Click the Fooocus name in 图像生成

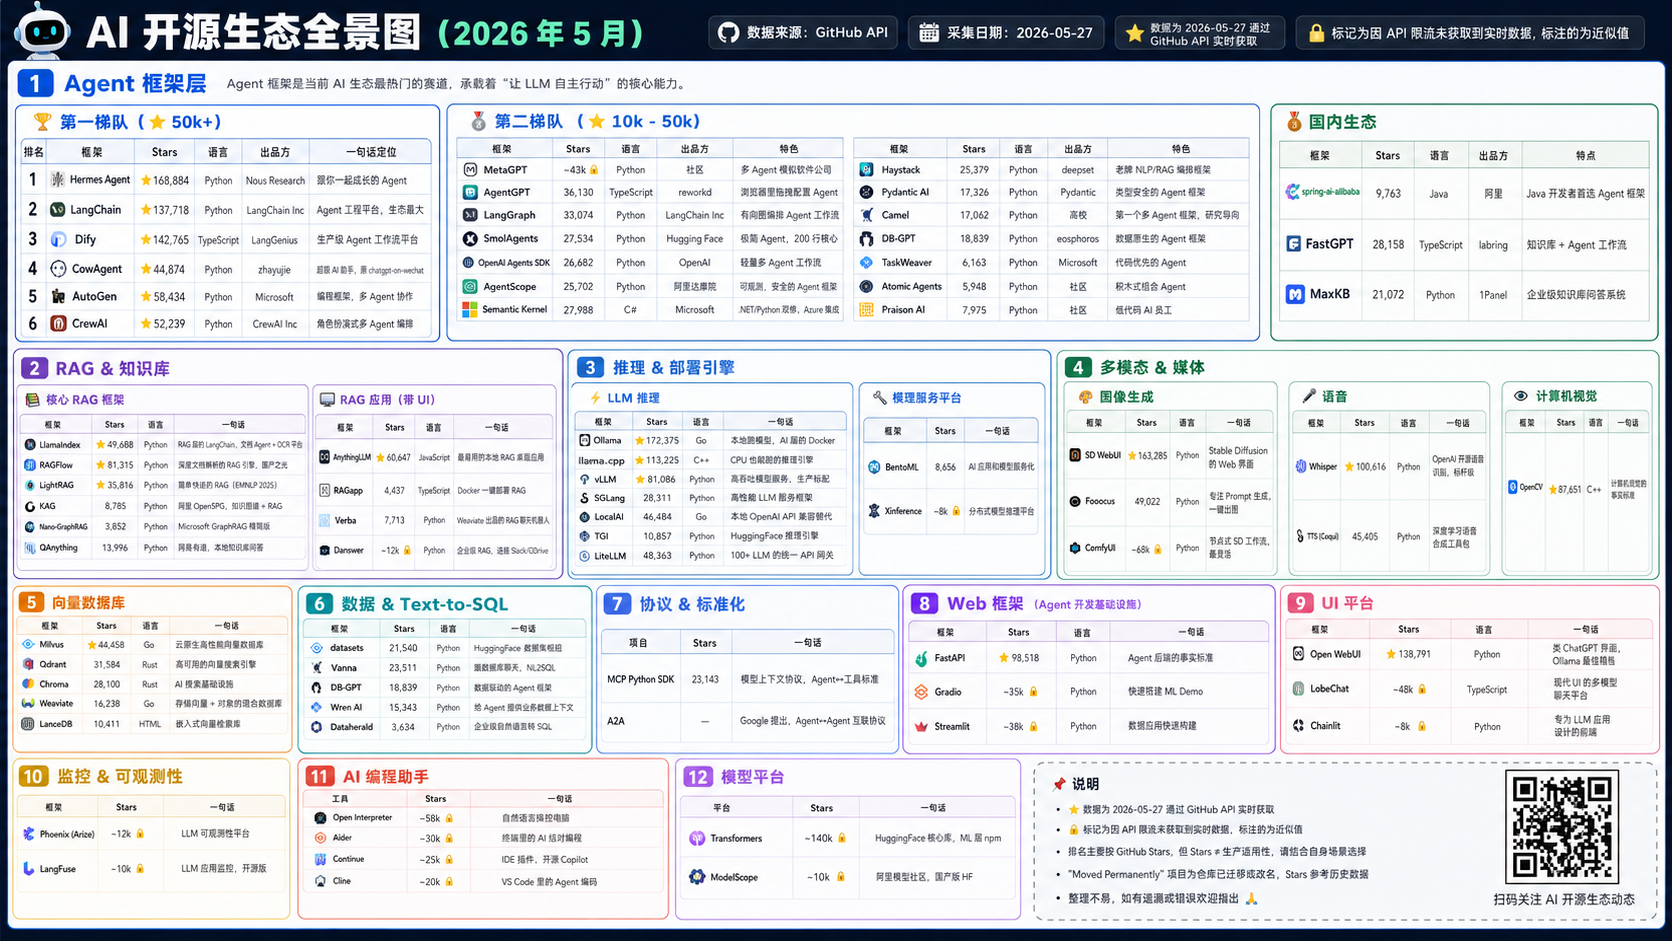coord(1100,502)
